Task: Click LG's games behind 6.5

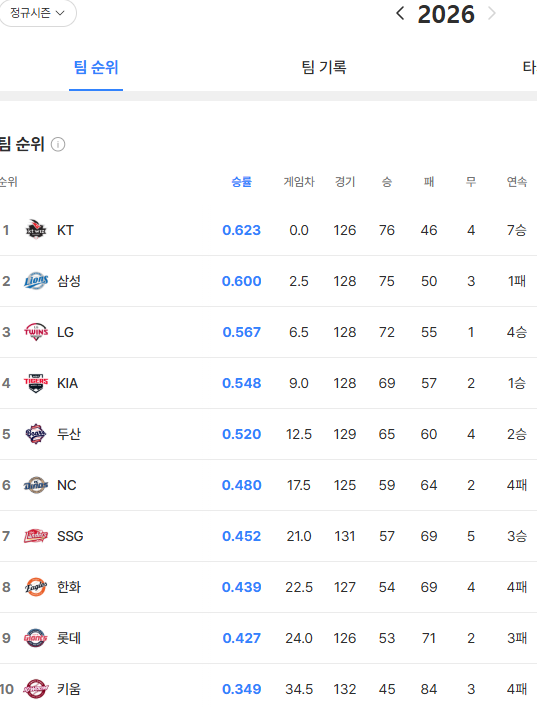Action: pos(299,332)
